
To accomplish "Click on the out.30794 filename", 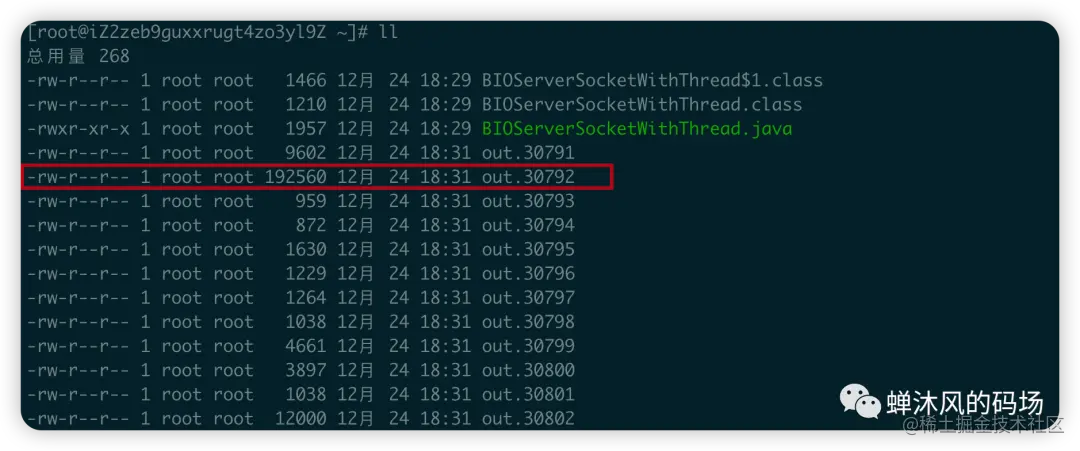I will point(528,225).
